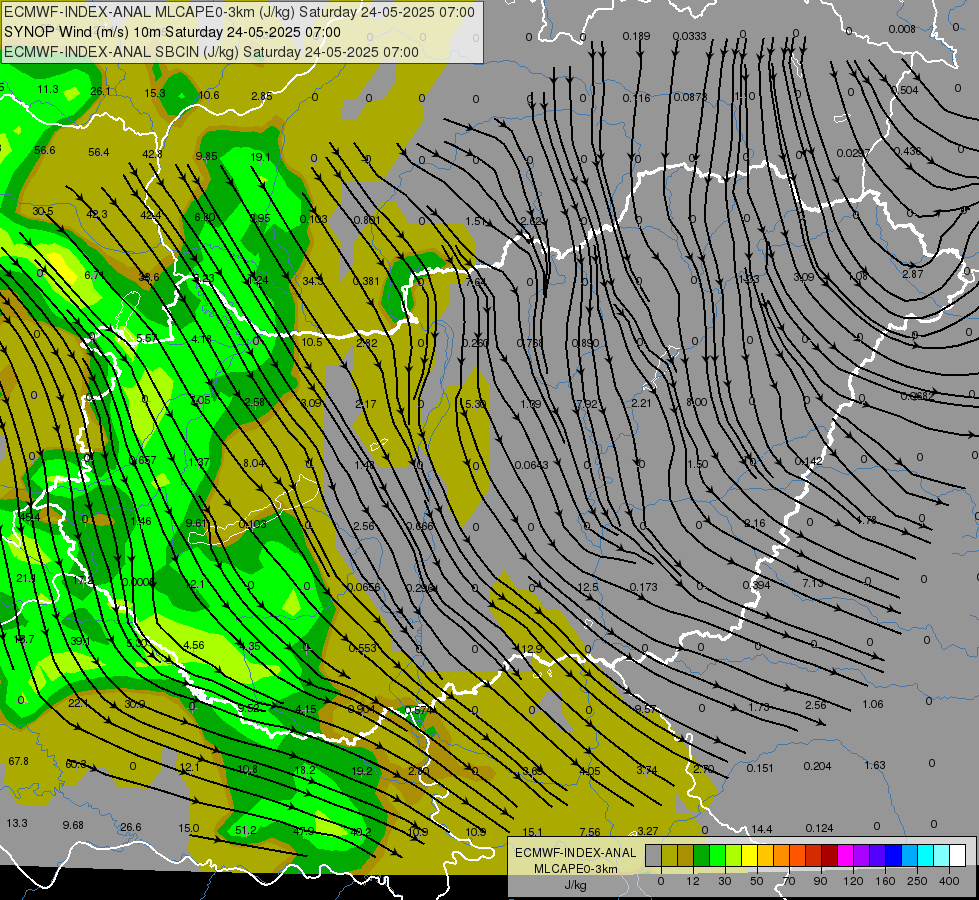The image size is (979, 900).
Task: Select the grid value '0.124'
Action: pos(819,828)
